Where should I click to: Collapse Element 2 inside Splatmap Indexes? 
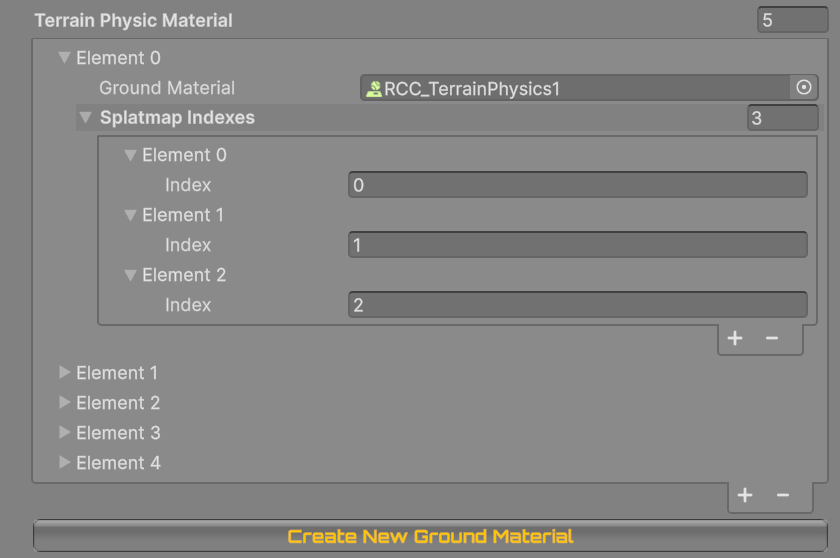[130, 275]
